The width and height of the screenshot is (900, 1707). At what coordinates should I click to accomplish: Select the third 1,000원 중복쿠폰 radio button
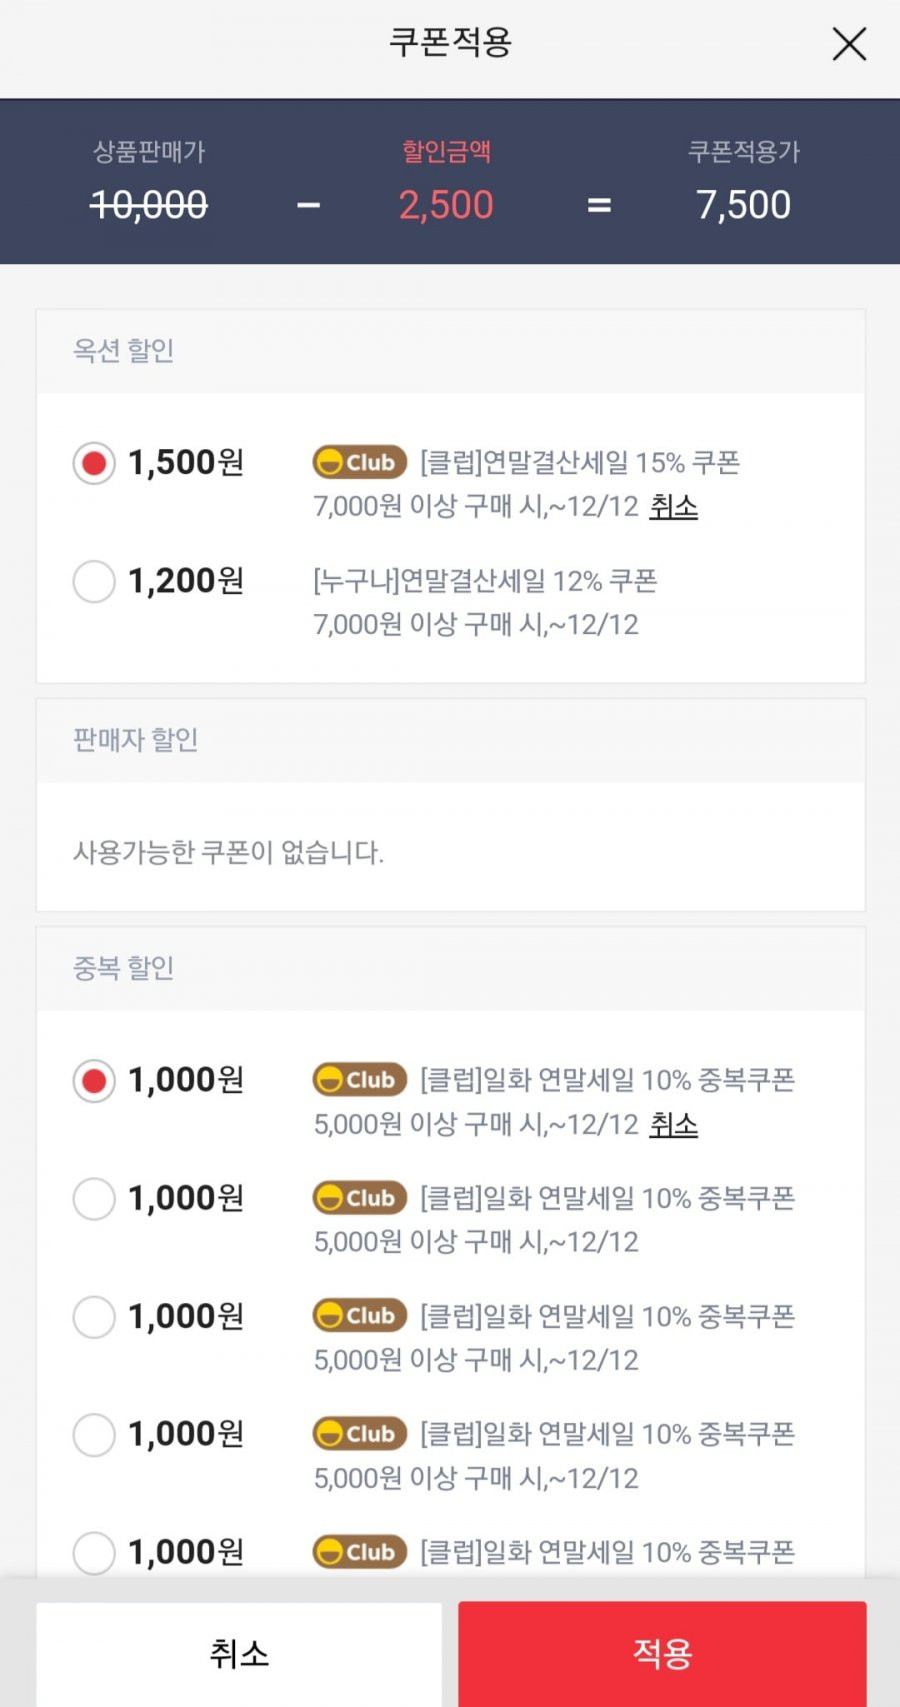94,1317
